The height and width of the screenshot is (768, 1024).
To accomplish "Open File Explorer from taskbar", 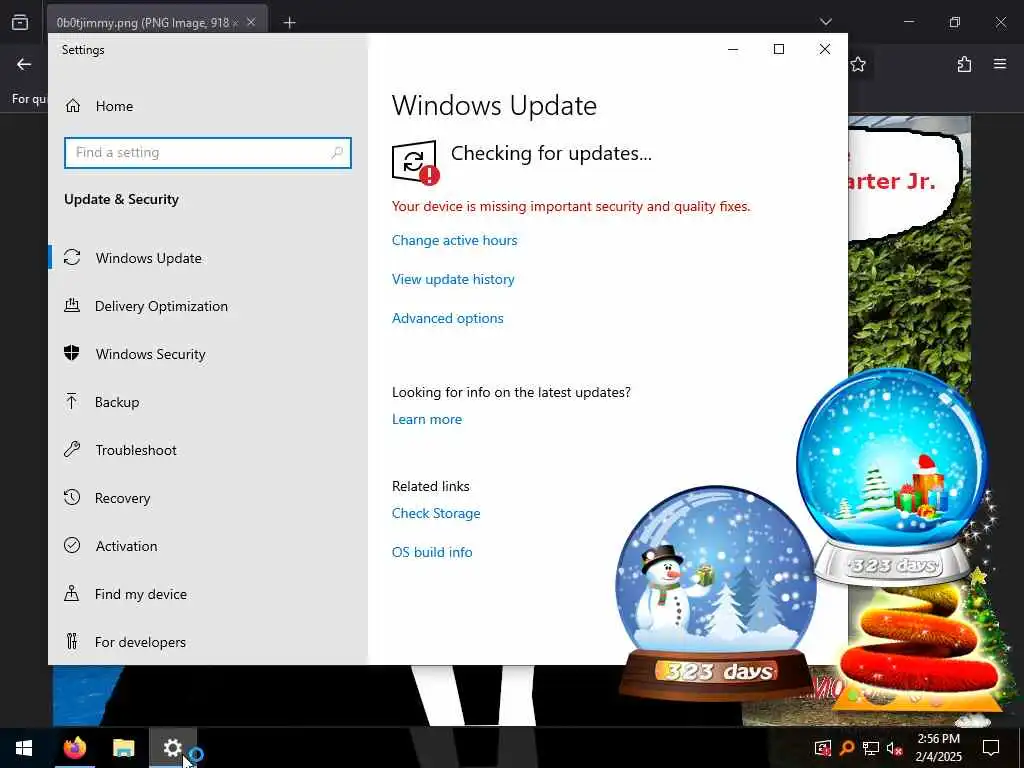I will (123, 748).
